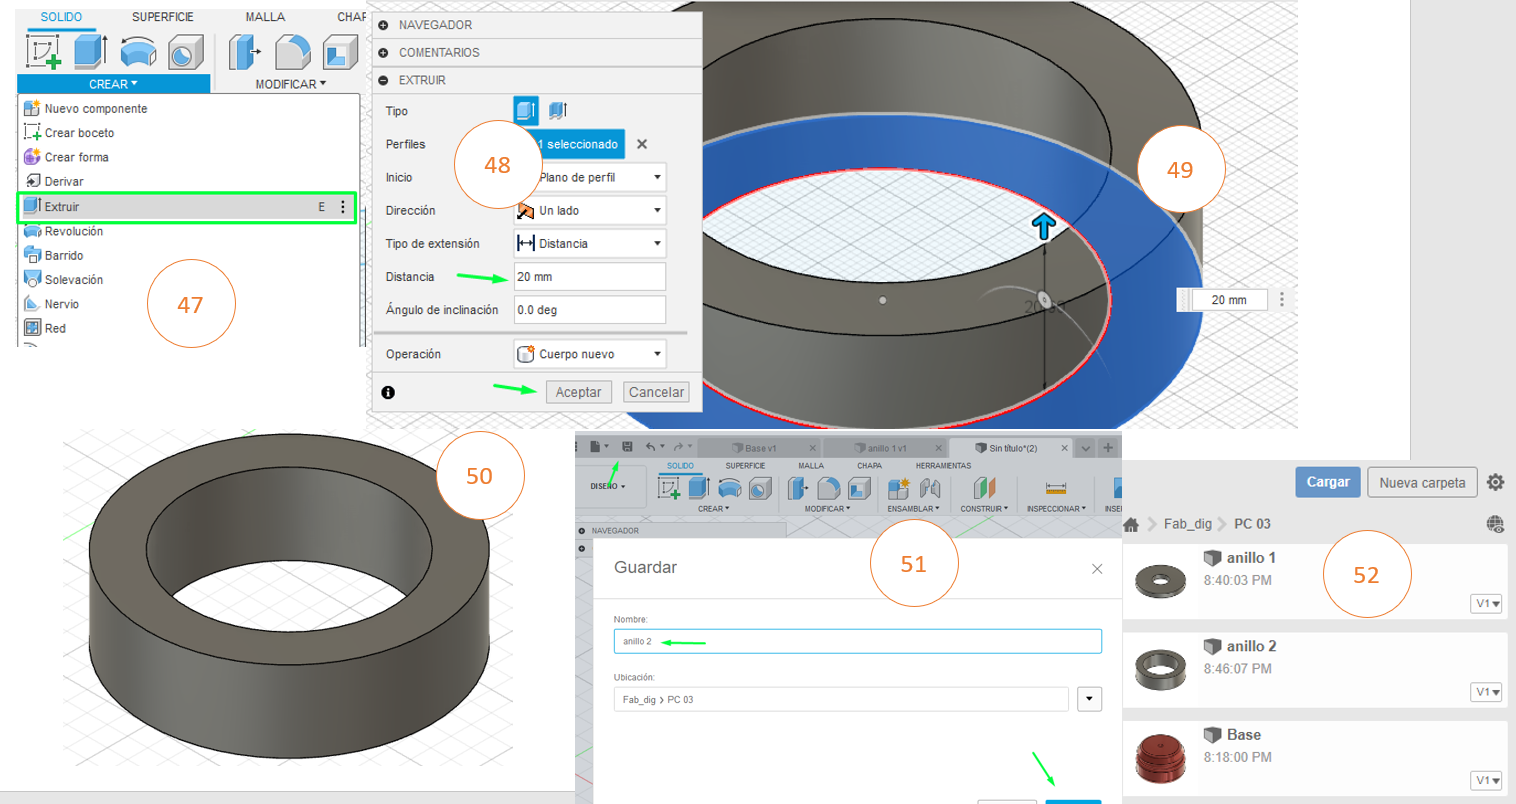The image size is (1516, 804).
Task: Open the V1 version dropdown for anillo 2
Action: (1487, 692)
